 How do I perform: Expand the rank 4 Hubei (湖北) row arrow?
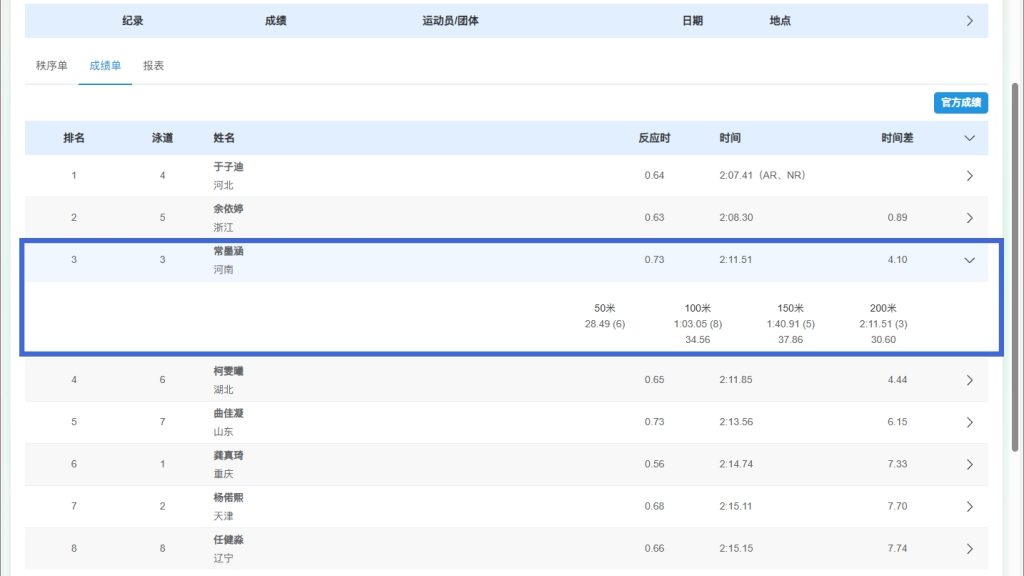click(x=969, y=380)
